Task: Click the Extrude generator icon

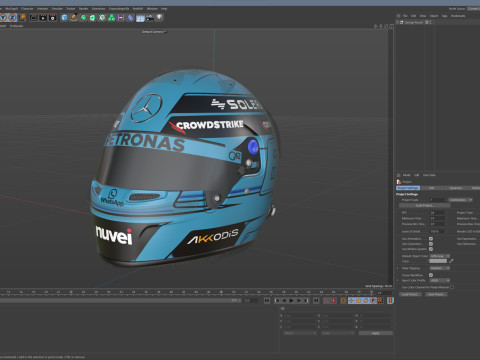Action: [x=92, y=18]
